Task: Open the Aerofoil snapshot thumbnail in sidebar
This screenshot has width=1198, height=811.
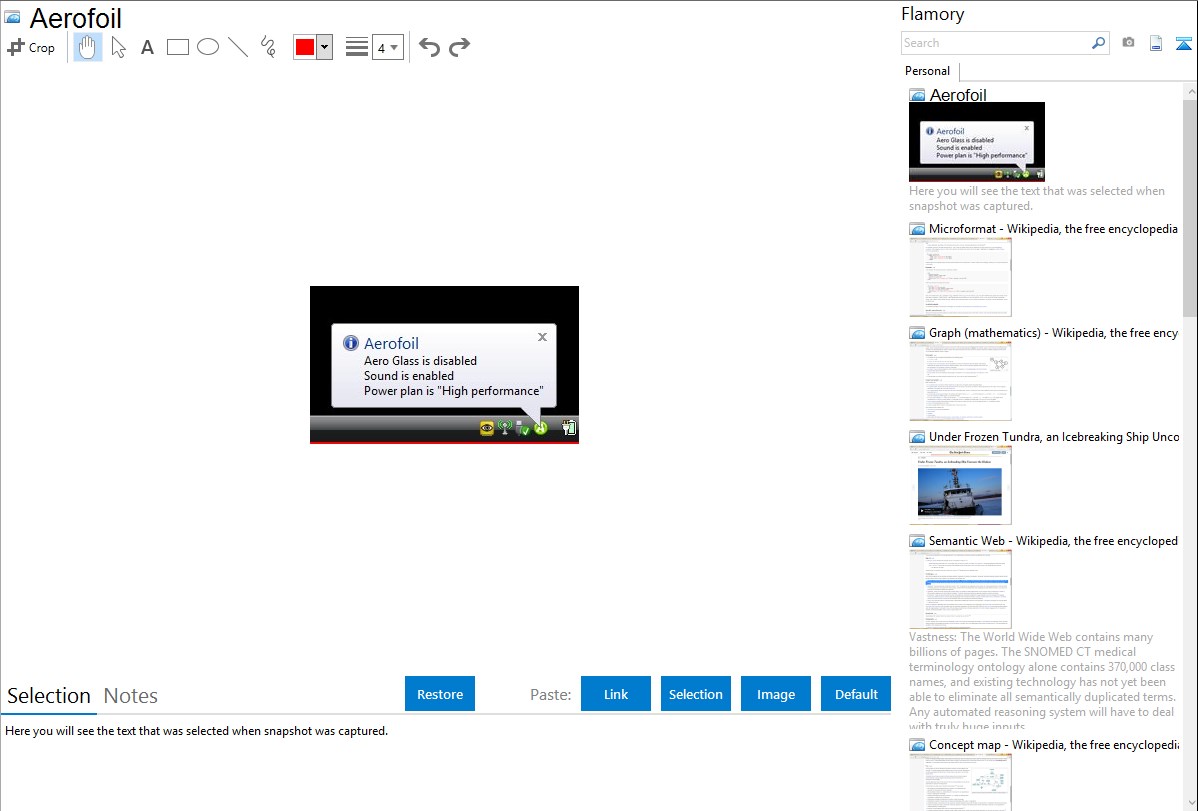Action: click(x=976, y=141)
